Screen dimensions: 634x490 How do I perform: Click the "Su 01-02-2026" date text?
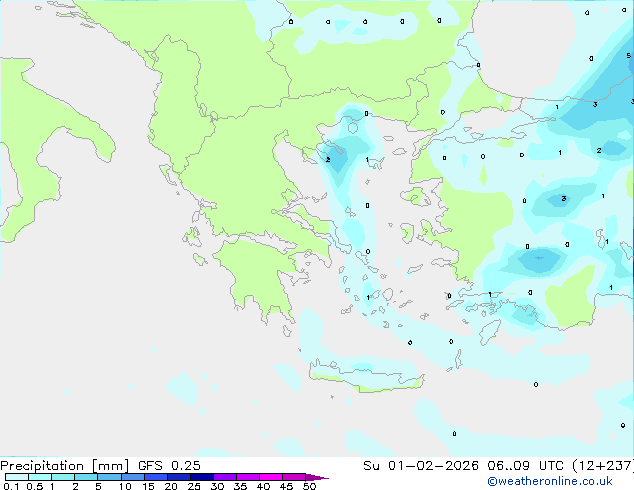click(421, 466)
